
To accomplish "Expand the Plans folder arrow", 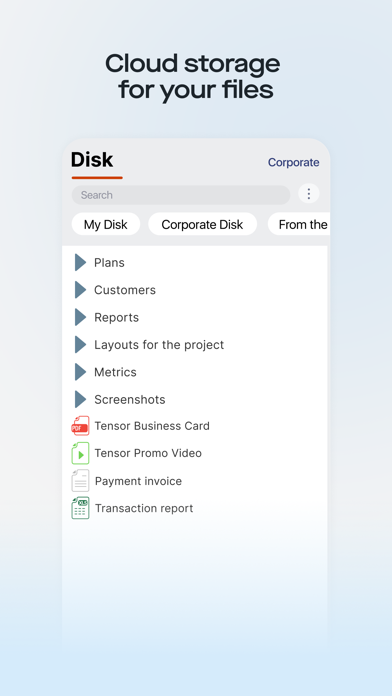I will 80,262.
